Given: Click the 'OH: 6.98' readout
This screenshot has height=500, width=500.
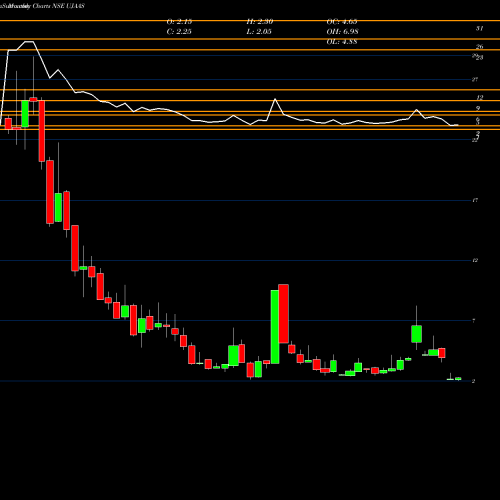Looking at the screenshot, I should [x=342, y=32].
